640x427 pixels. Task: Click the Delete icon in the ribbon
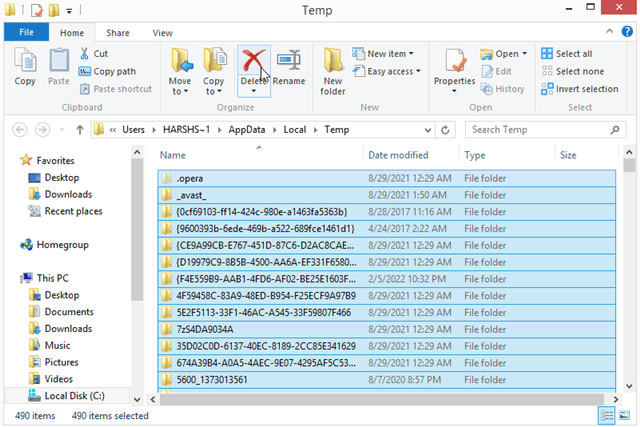[253, 62]
